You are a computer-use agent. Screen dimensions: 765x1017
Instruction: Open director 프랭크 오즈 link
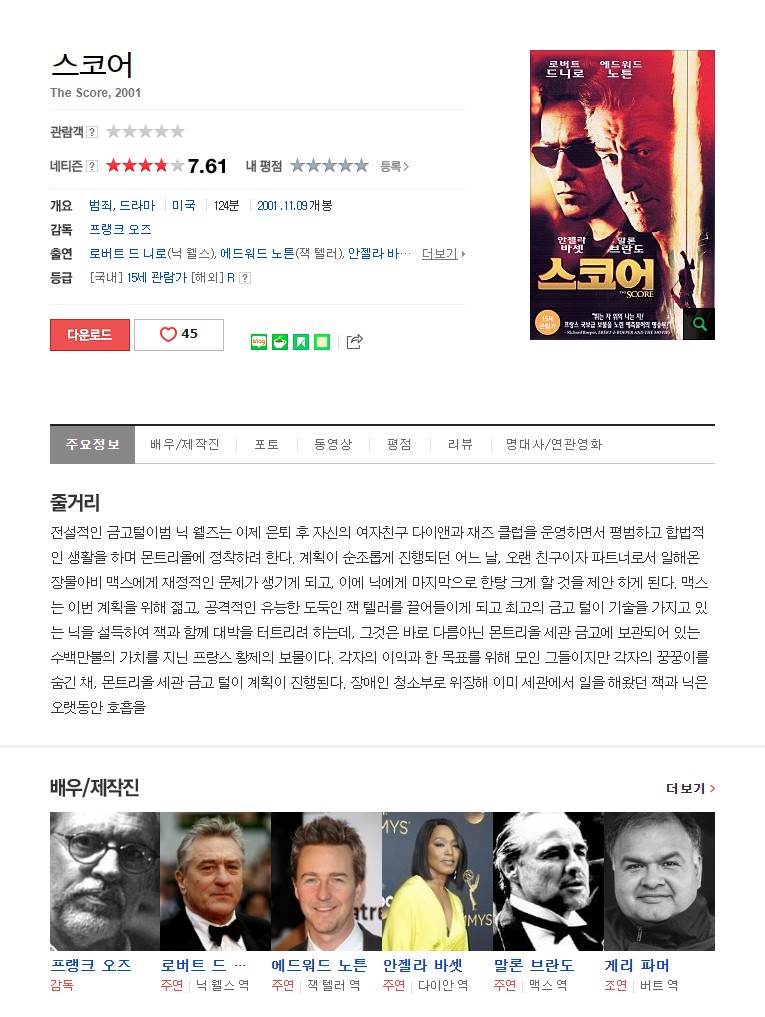pos(121,229)
